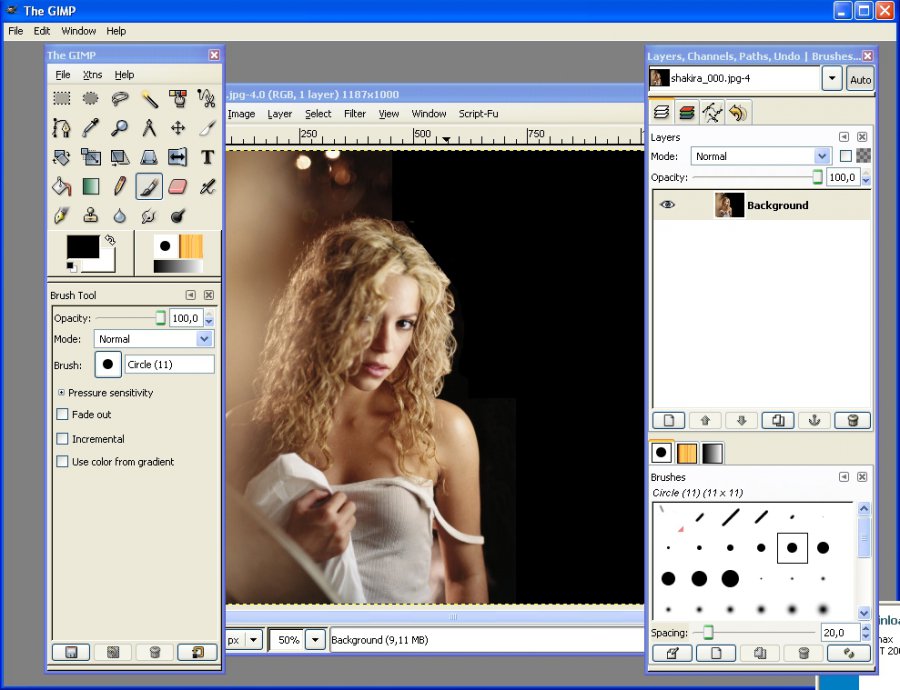The height and width of the screenshot is (690, 900).
Task: Select the Text tool
Action: [207, 157]
